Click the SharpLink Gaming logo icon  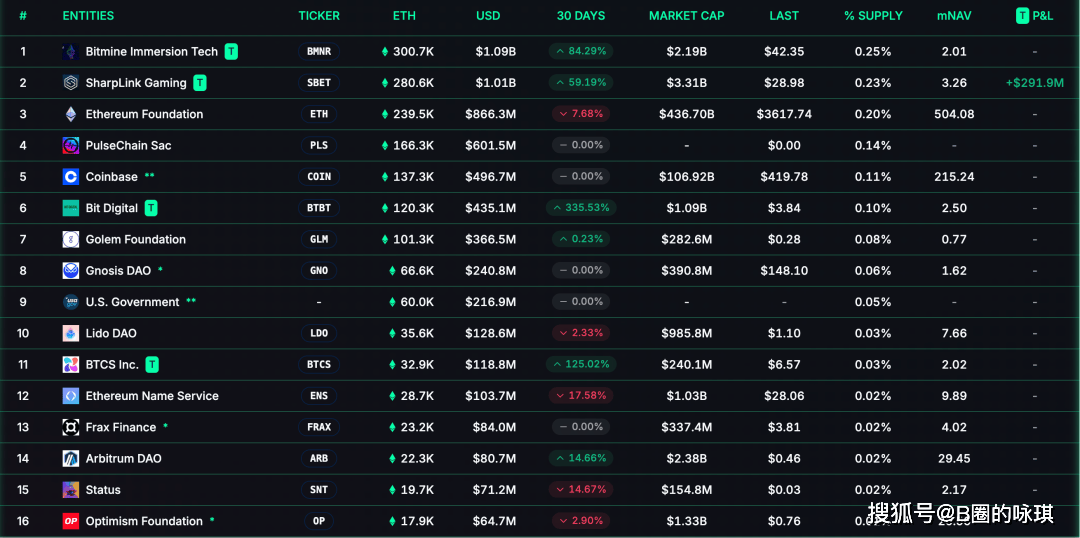(x=71, y=83)
